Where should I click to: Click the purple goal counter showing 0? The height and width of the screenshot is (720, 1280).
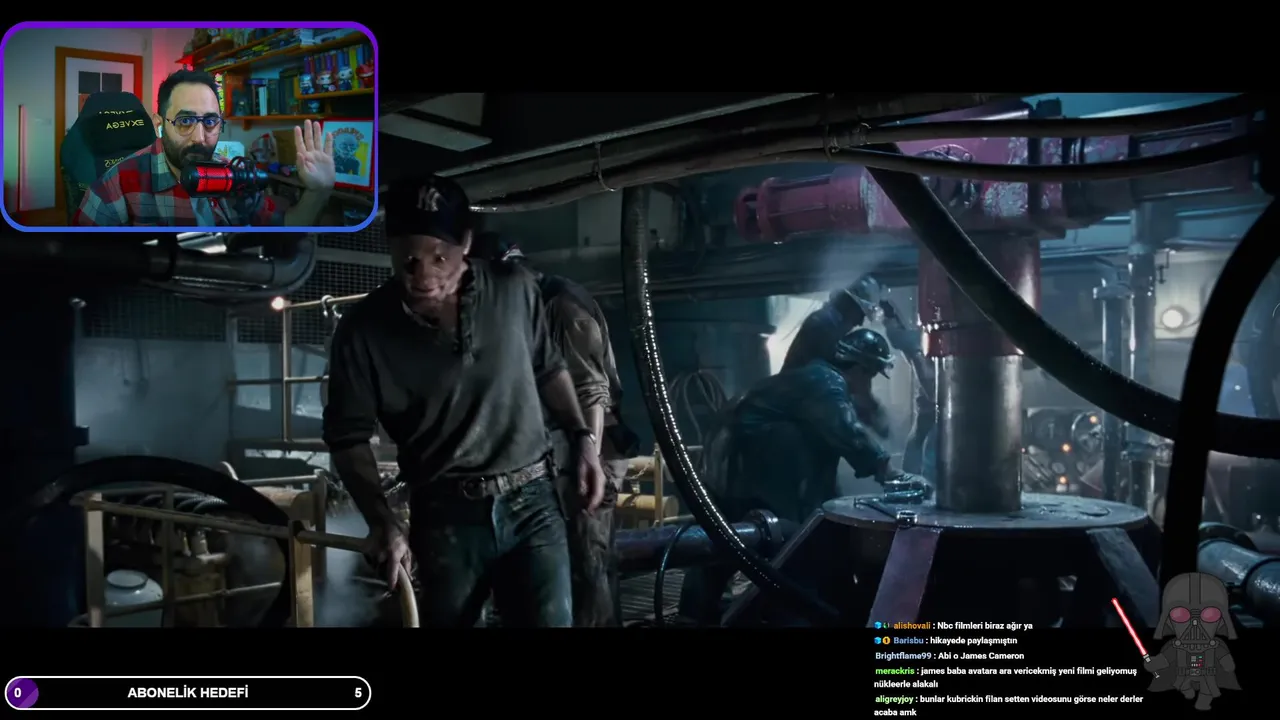pyautogui.click(x=20, y=693)
